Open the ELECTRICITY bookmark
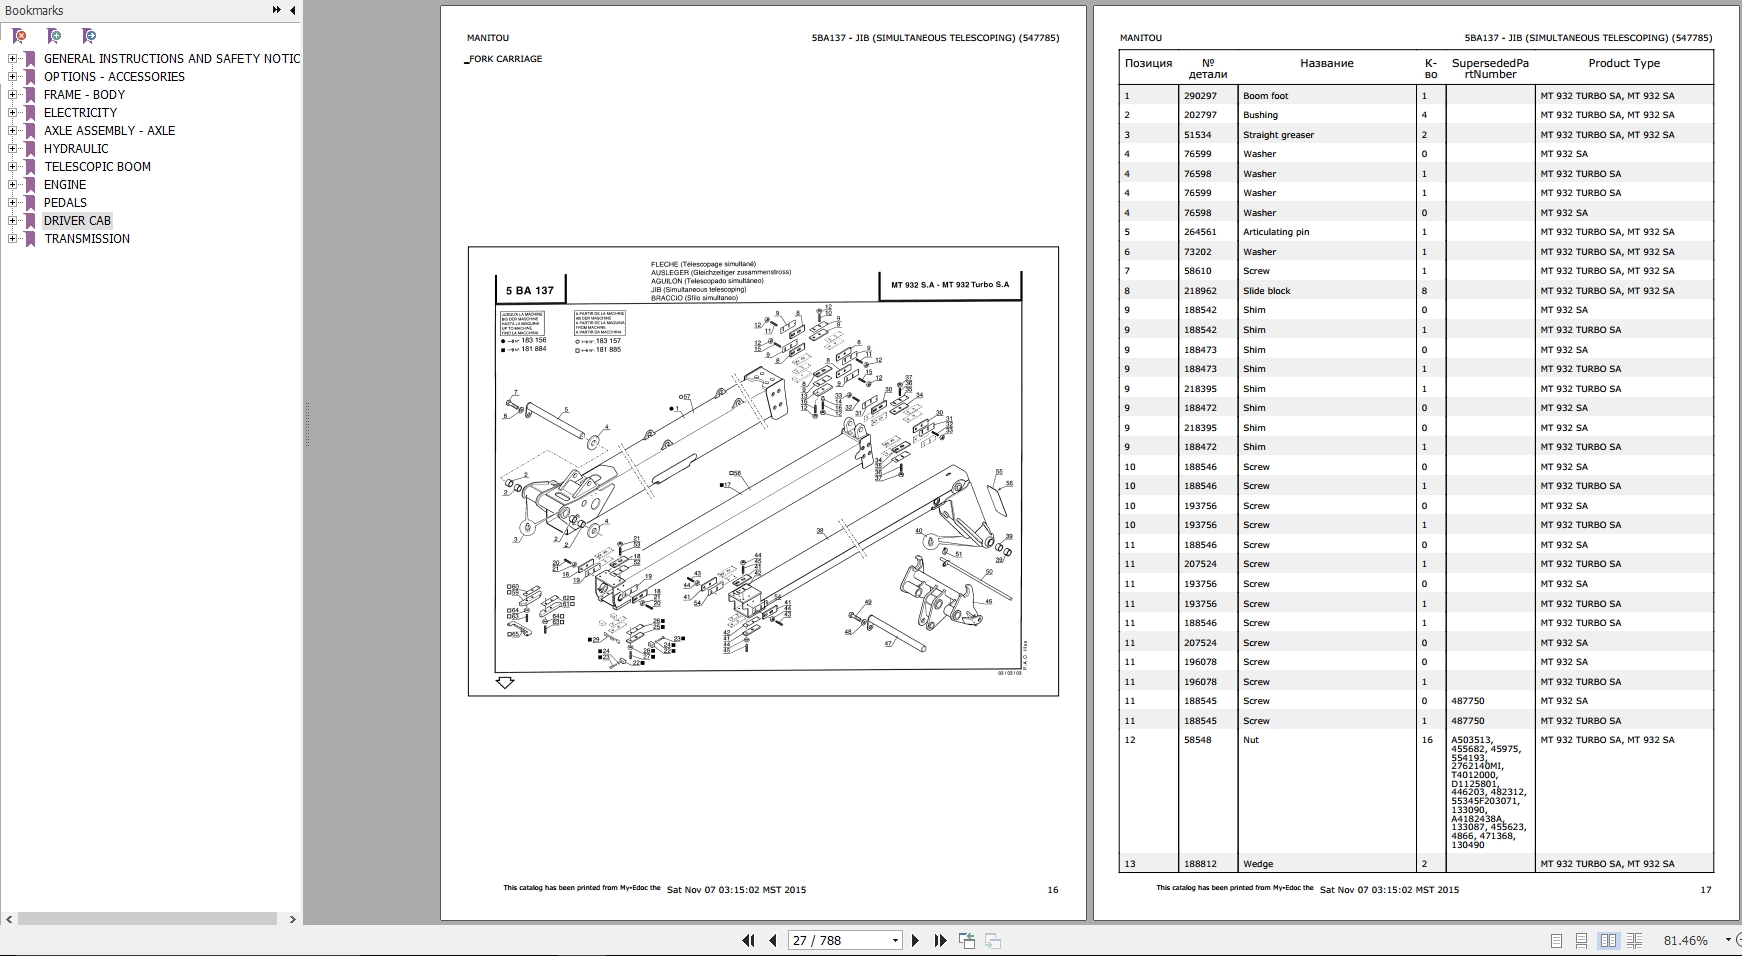1742x956 pixels. [80, 113]
